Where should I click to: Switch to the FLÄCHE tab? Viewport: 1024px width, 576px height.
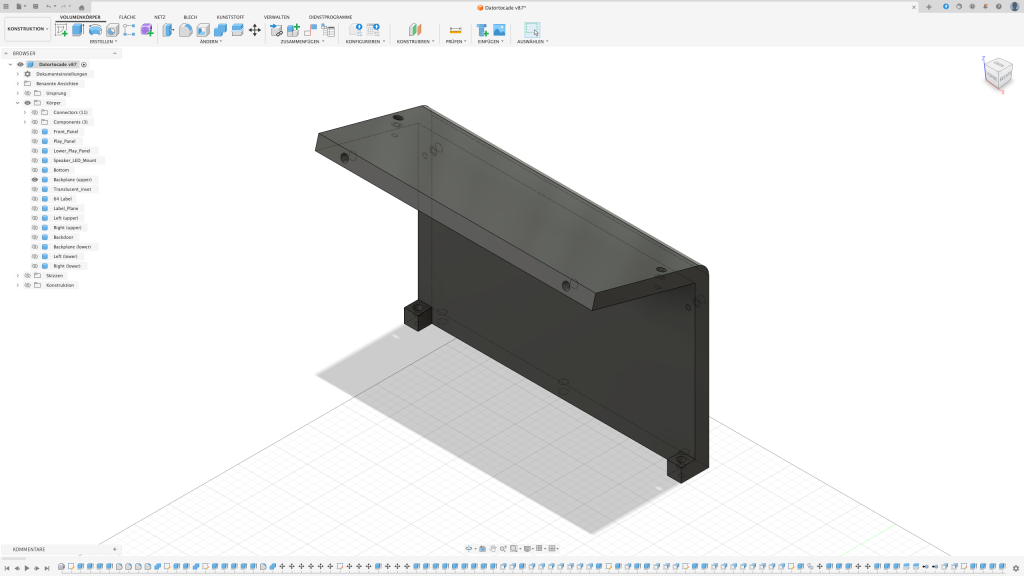coord(127,17)
